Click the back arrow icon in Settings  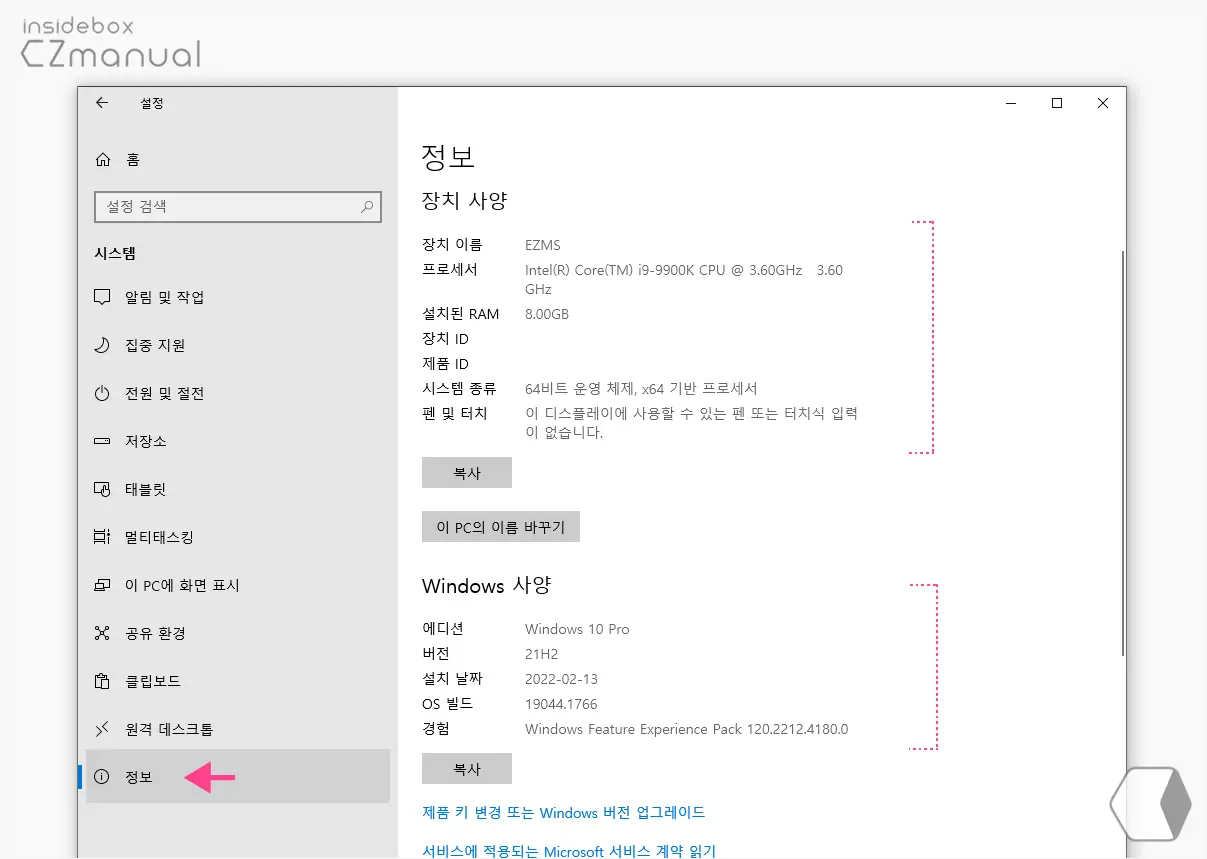click(x=102, y=103)
